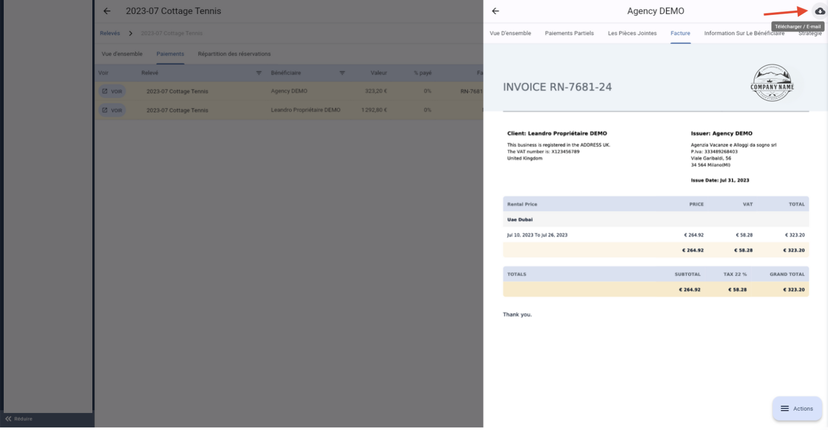Click the company logo on the invoice
Screen dimensions: 828x430
772,83
